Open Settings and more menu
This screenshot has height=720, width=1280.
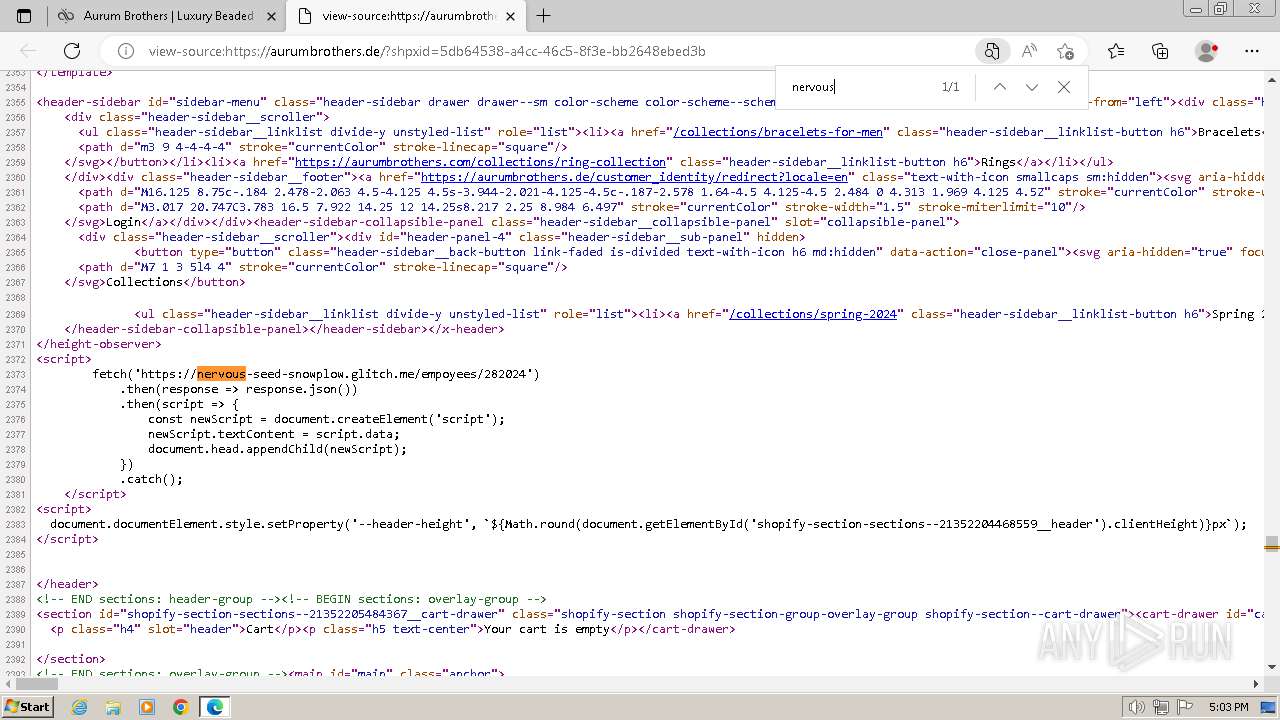[x=1252, y=51]
